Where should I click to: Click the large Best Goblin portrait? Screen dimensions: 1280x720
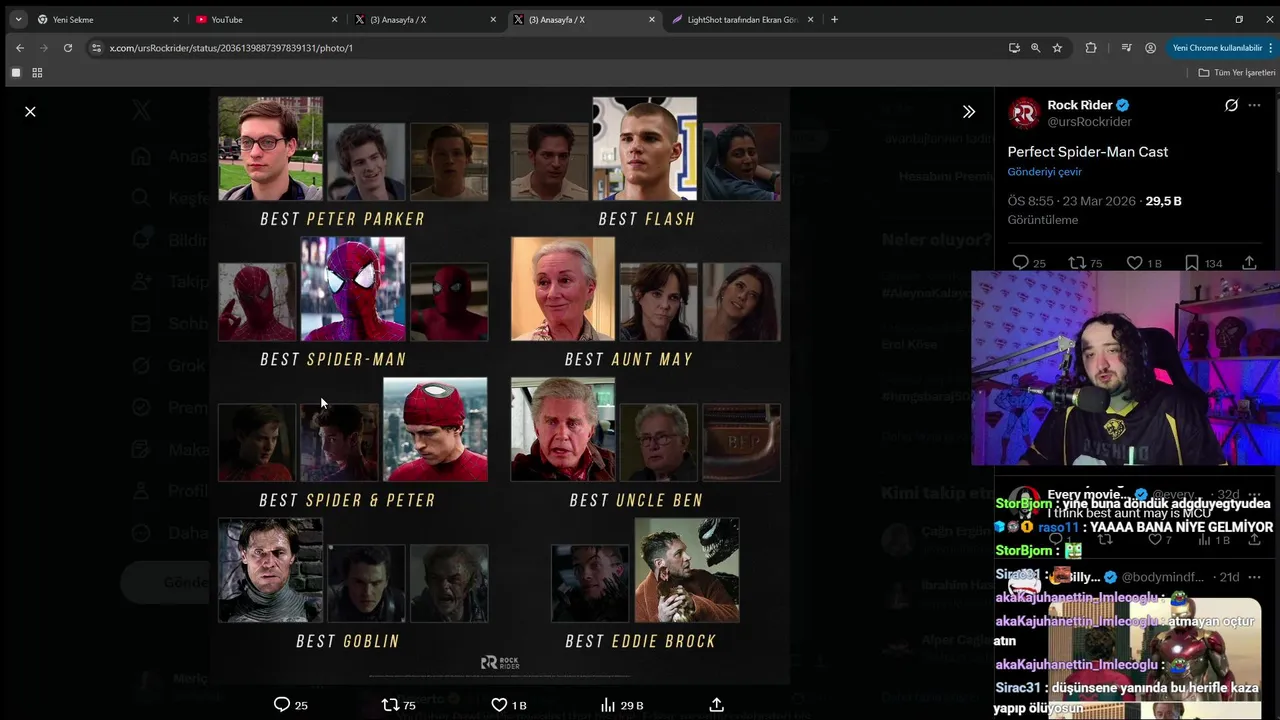tap(270, 570)
